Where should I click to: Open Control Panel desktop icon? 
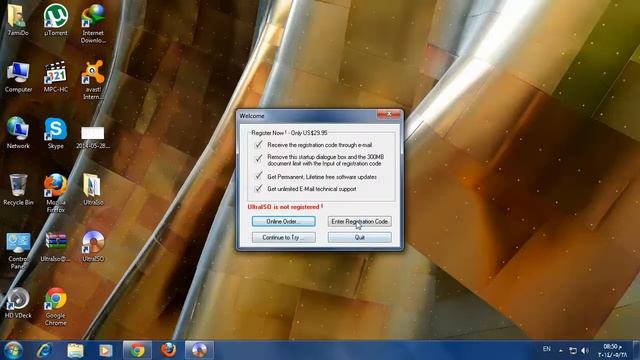tap(18, 251)
